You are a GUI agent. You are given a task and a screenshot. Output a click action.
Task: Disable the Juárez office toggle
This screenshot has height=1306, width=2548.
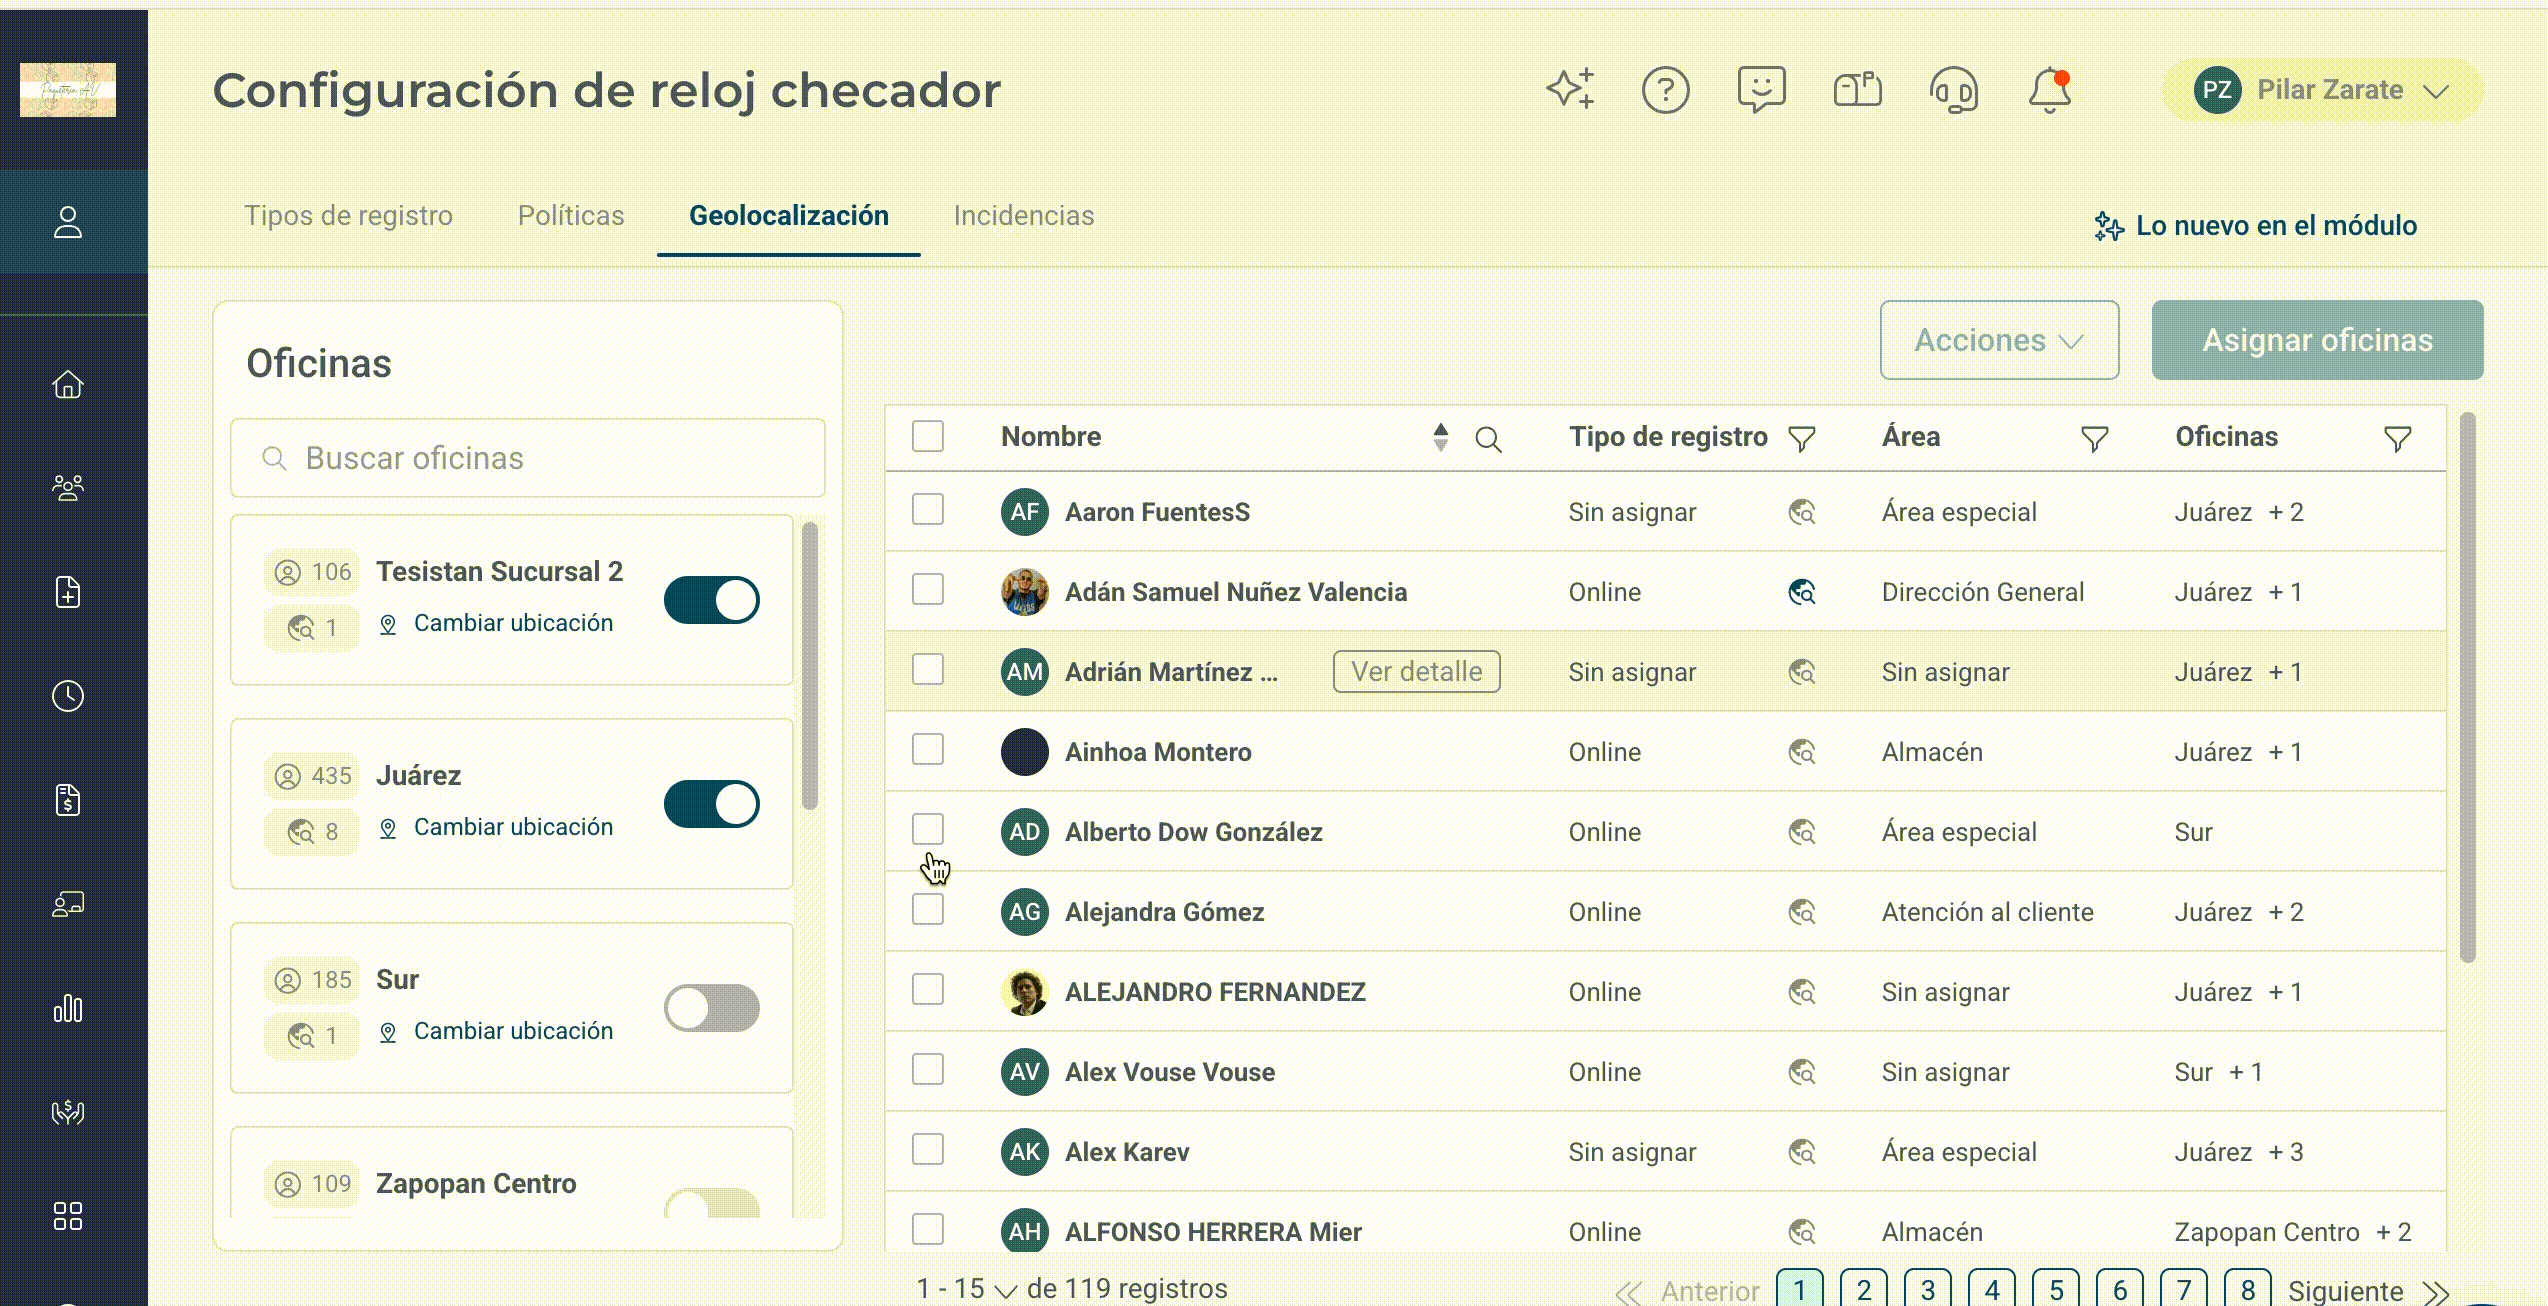coord(712,804)
